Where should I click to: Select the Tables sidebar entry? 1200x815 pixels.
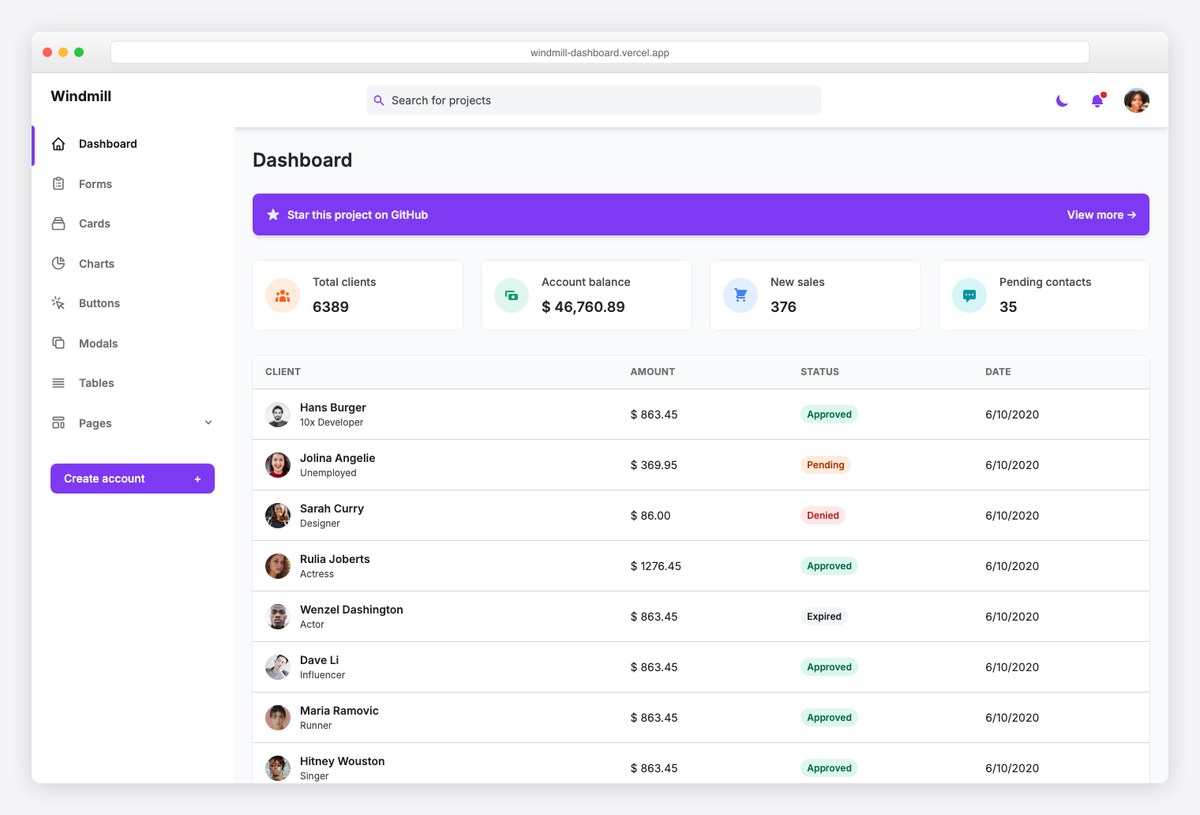tap(96, 383)
